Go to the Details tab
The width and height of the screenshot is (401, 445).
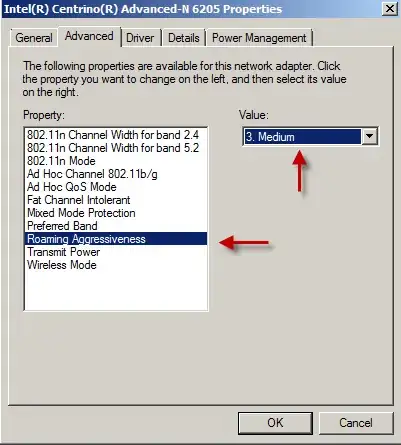[x=184, y=38]
